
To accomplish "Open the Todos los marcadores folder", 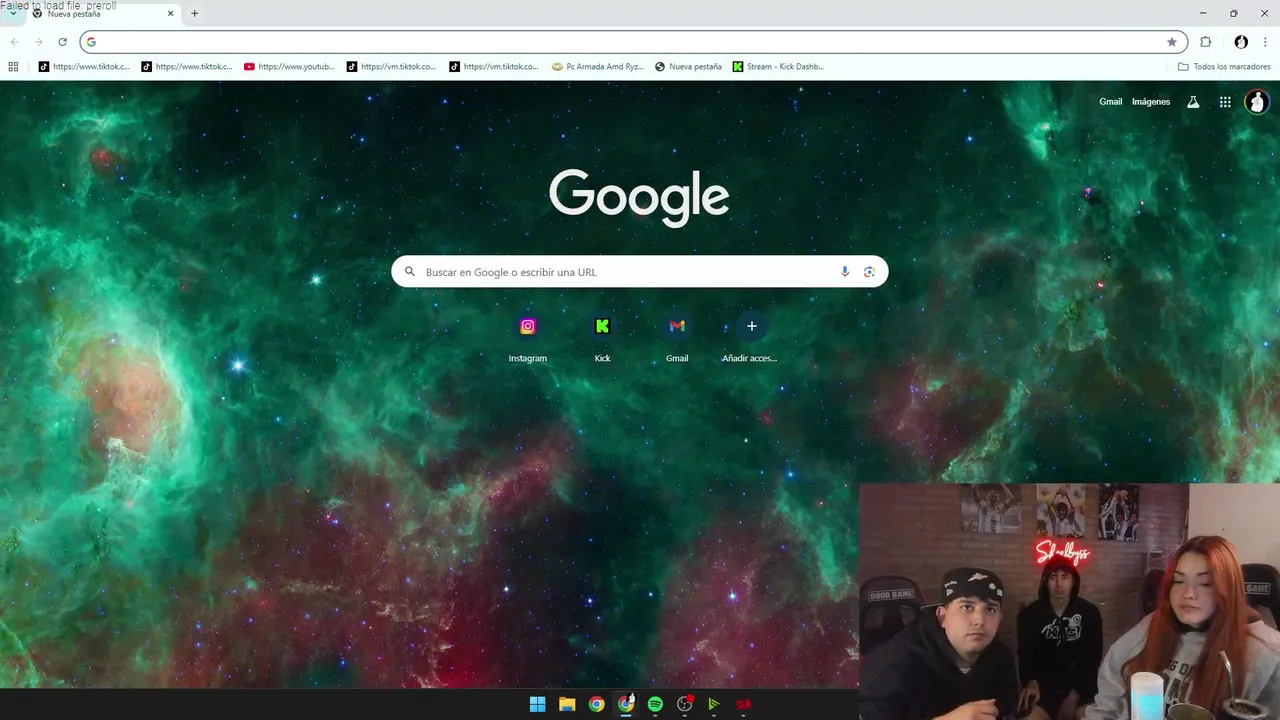I will tap(1224, 67).
